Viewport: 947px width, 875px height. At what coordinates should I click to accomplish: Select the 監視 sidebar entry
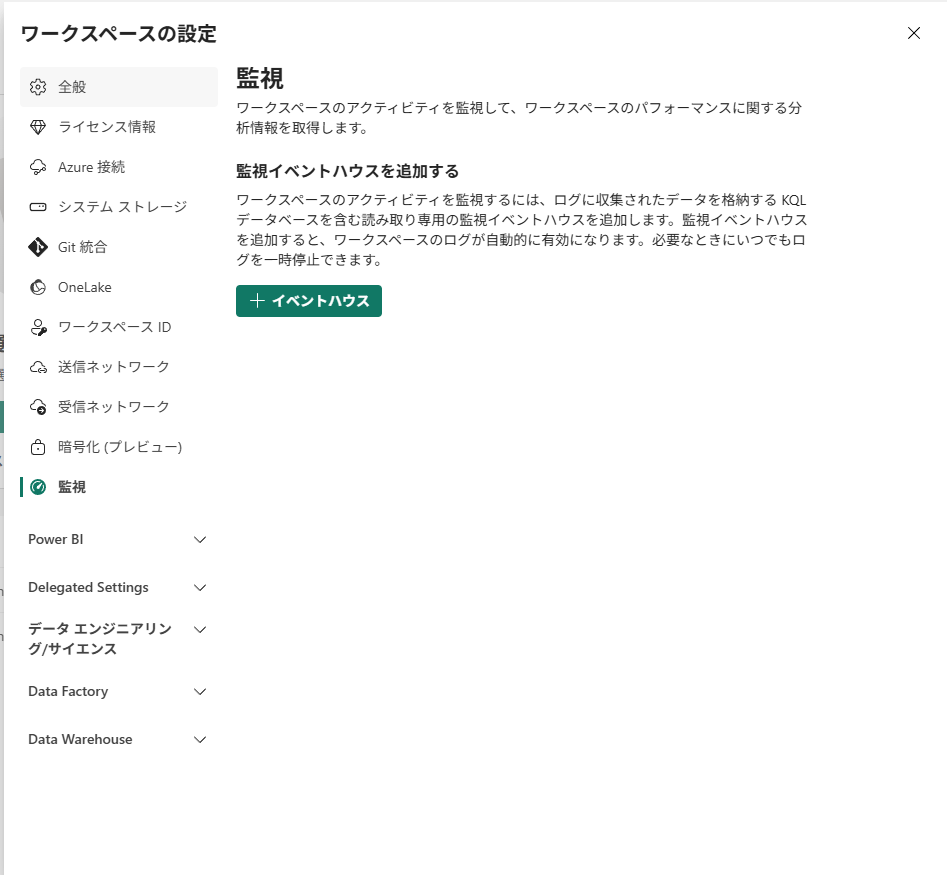coord(119,487)
